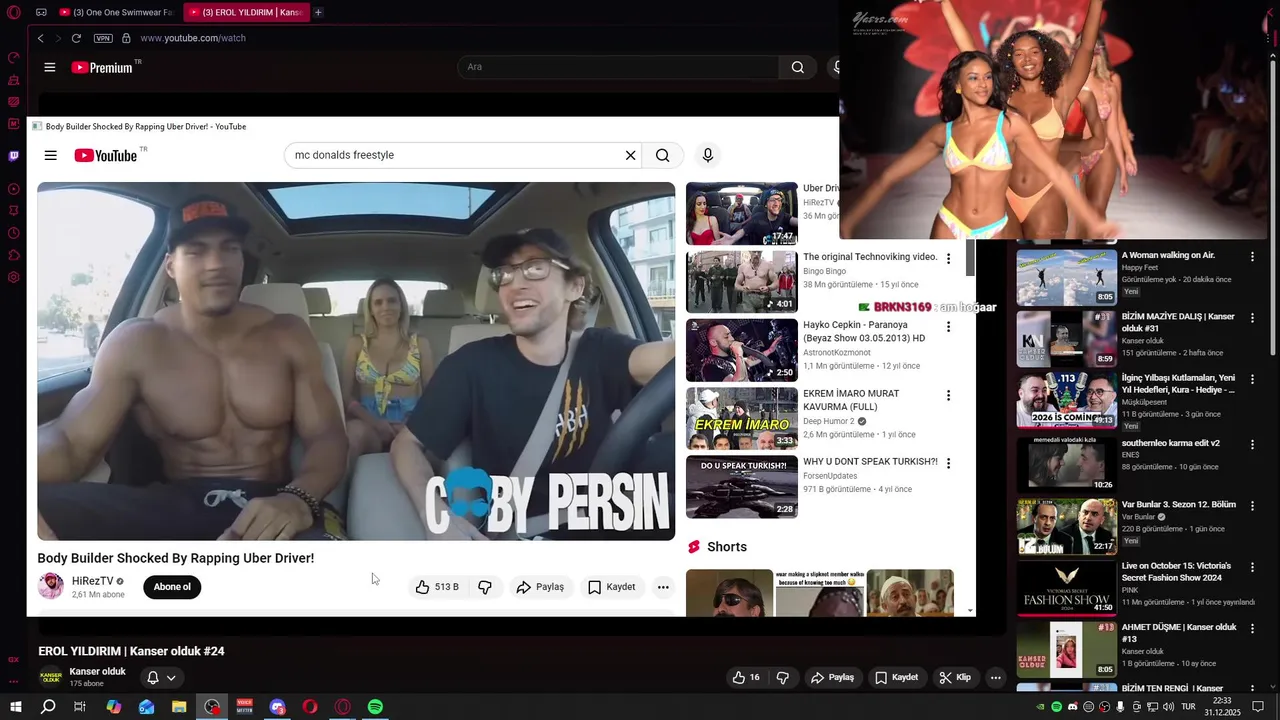Open Kanser olduk channel avatar

click(50, 677)
